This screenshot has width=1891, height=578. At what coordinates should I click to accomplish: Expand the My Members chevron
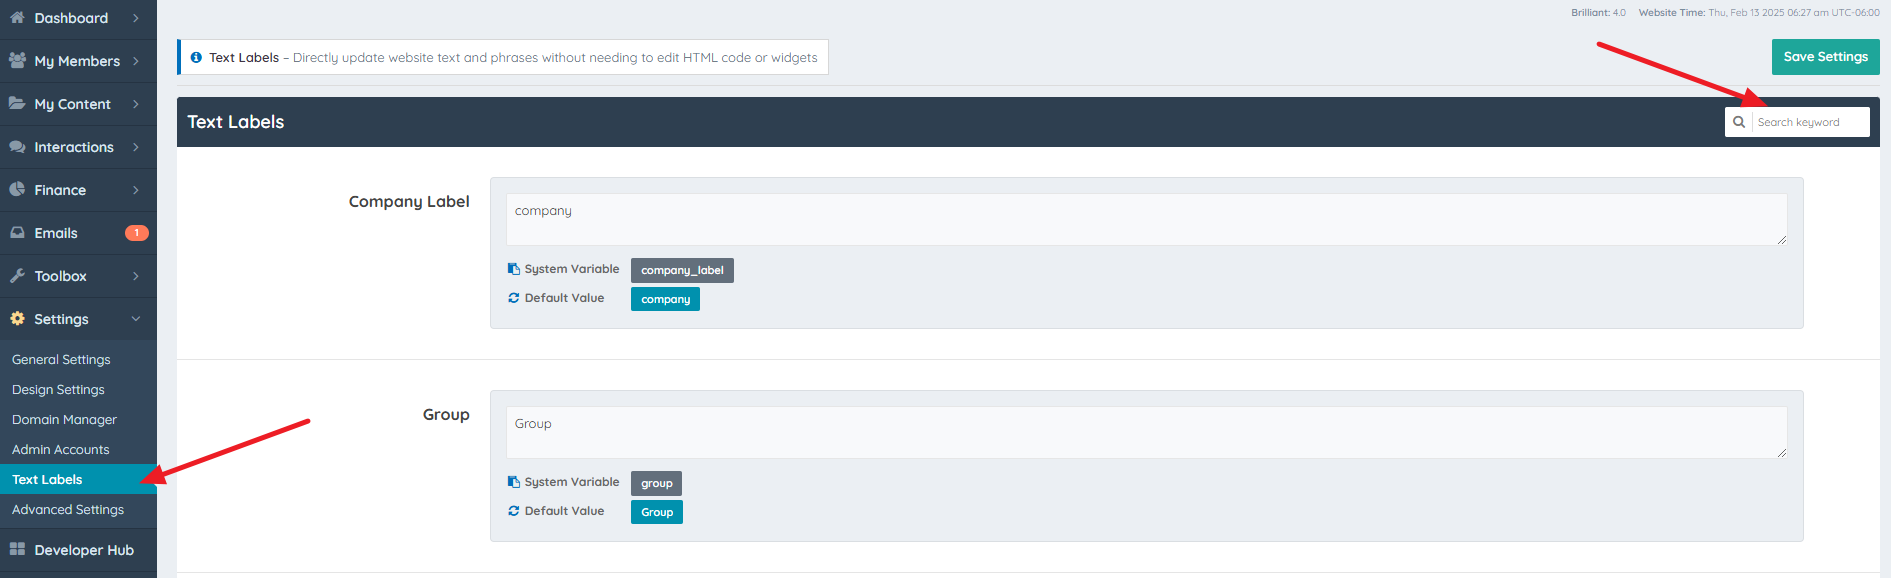(136, 61)
